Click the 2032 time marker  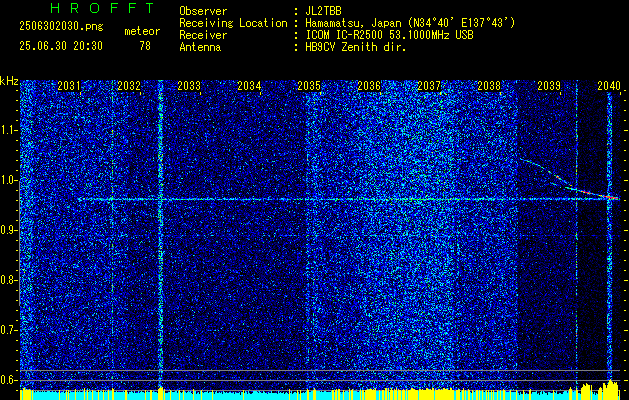point(129,85)
